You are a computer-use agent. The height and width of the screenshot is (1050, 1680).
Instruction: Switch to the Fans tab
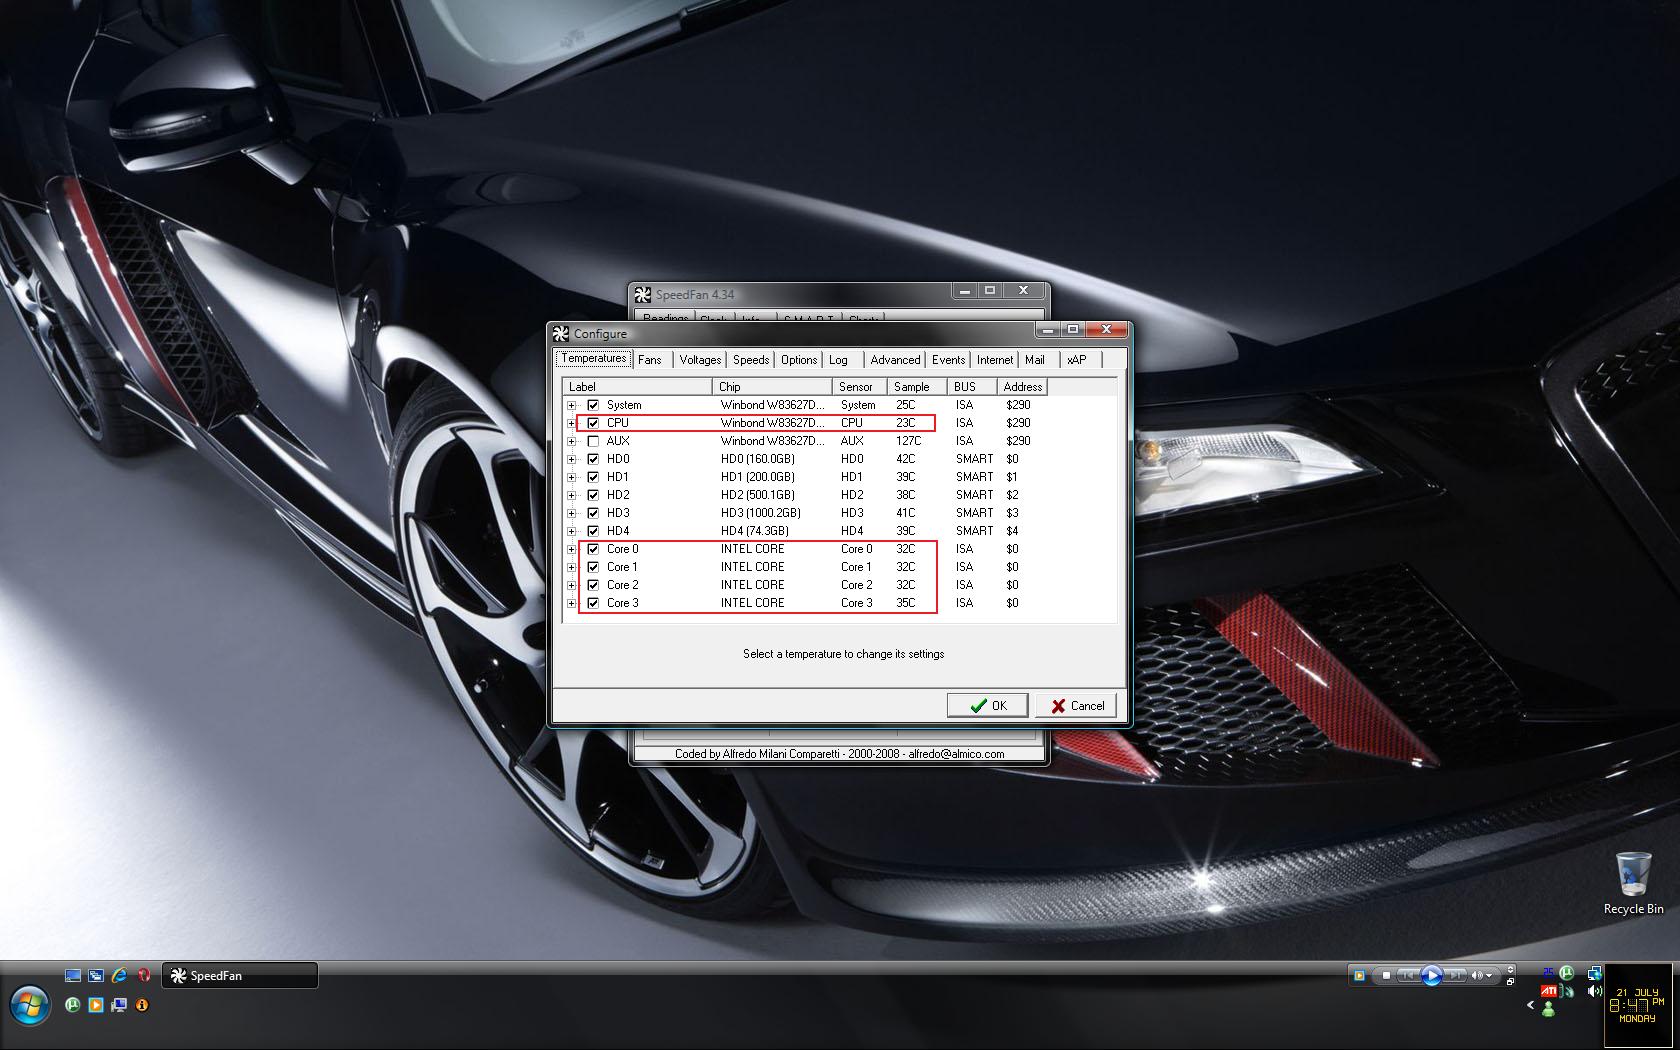coord(650,359)
